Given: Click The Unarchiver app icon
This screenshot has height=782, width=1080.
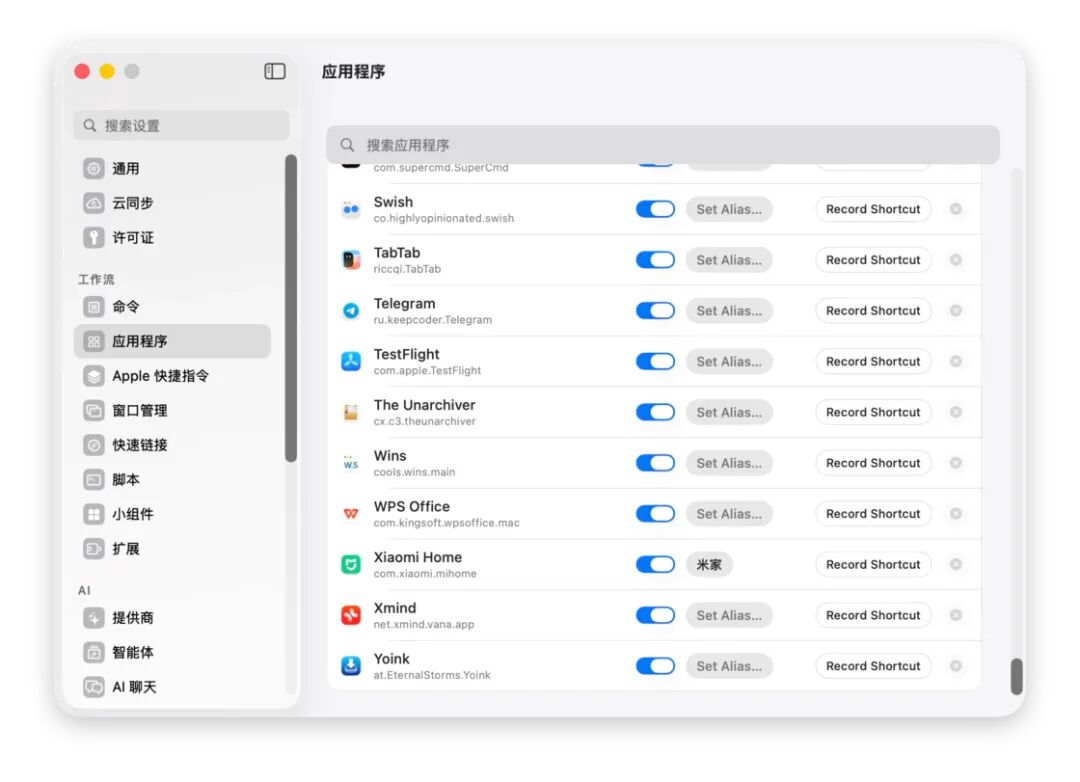Looking at the screenshot, I should (x=351, y=412).
